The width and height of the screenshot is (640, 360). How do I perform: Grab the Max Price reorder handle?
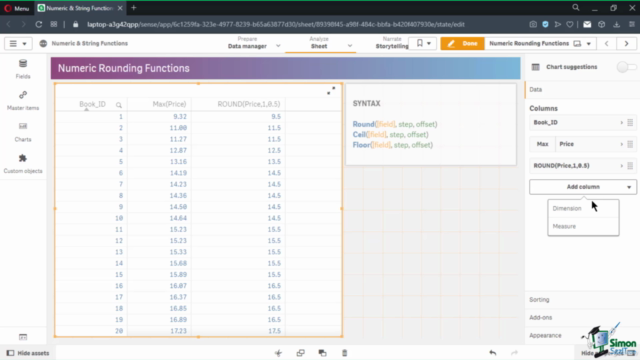[x=630, y=144]
